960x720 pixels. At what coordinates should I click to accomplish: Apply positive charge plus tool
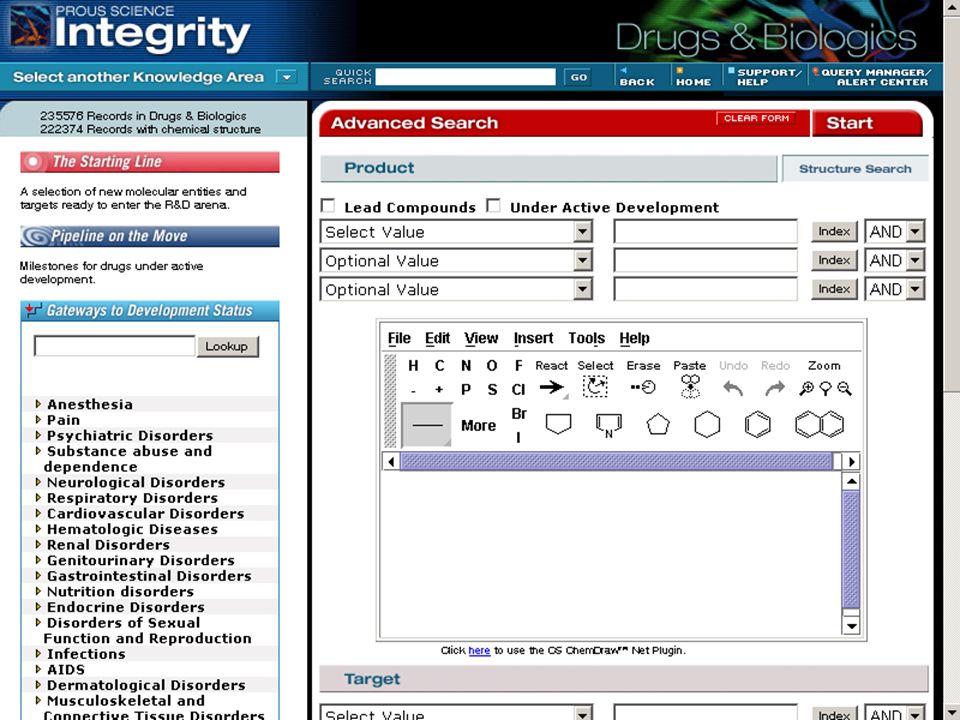(x=439, y=389)
